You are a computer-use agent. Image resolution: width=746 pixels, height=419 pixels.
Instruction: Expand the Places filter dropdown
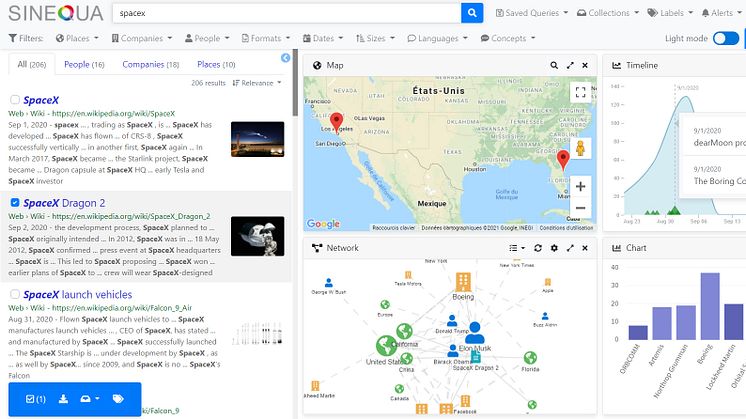point(77,38)
